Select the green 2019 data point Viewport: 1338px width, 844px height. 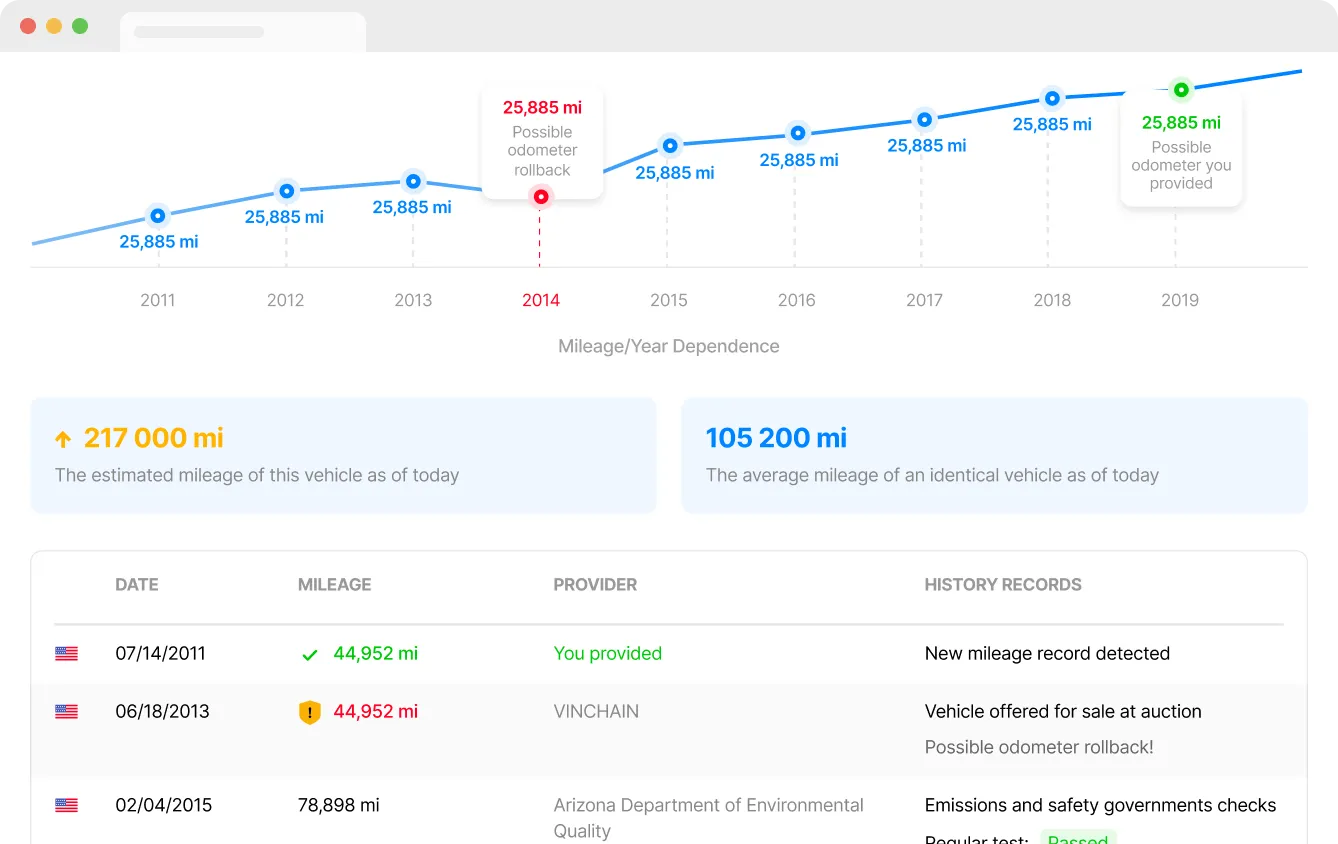coord(1181,90)
